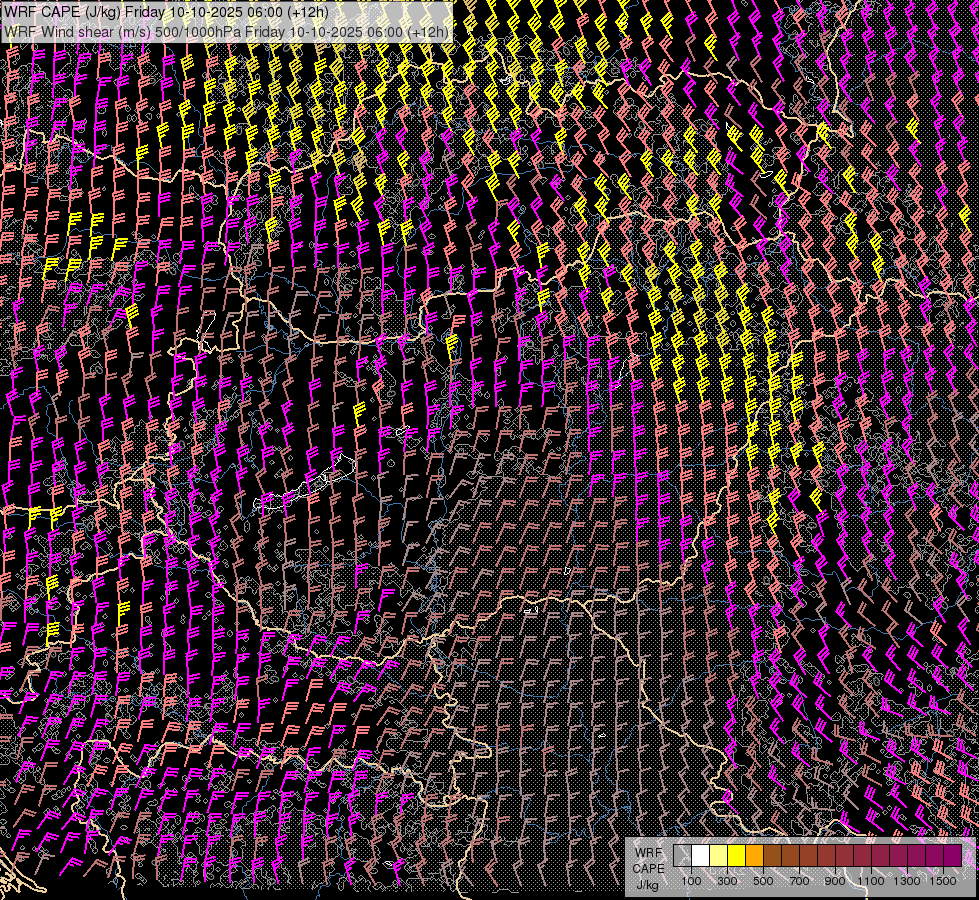979x900 pixels.
Task: Click the 900 legend tick label
Action: [x=835, y=881]
